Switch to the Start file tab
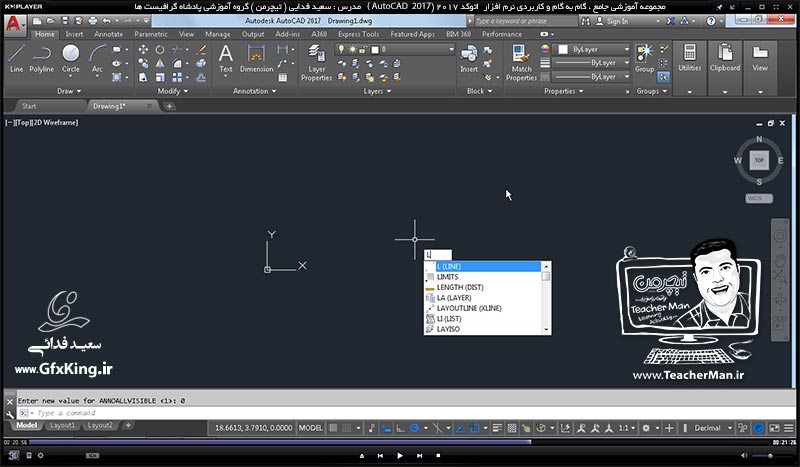The height and width of the screenshot is (467, 800). pyautogui.click(x=29, y=106)
